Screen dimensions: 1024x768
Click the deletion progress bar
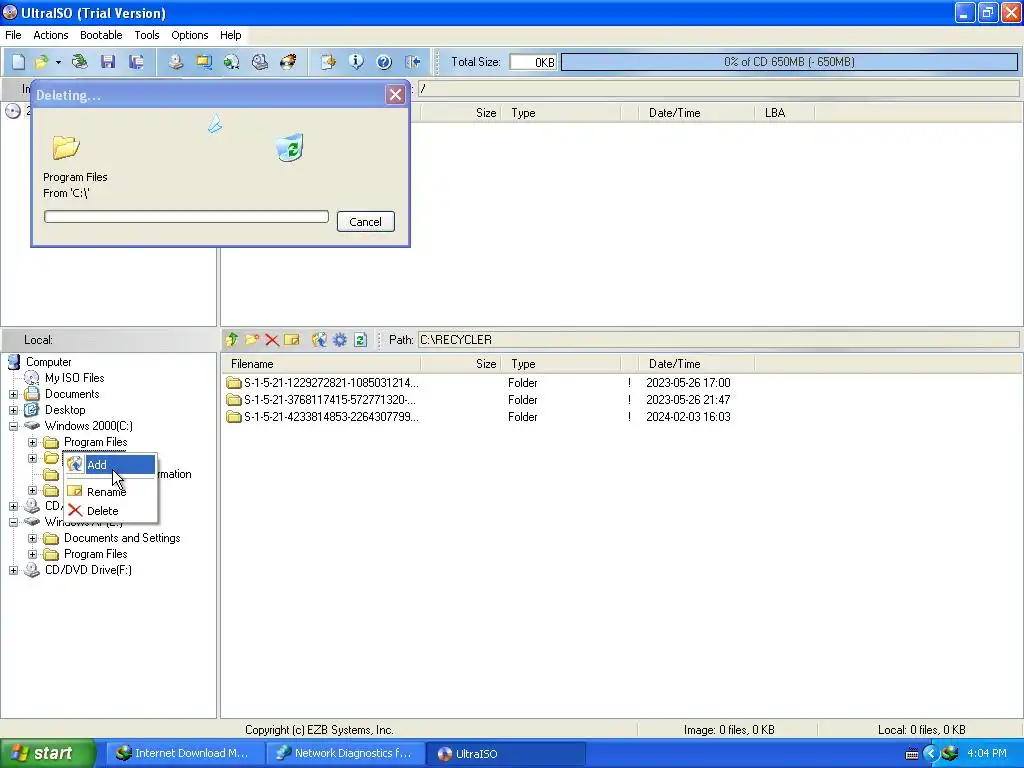tap(186, 217)
